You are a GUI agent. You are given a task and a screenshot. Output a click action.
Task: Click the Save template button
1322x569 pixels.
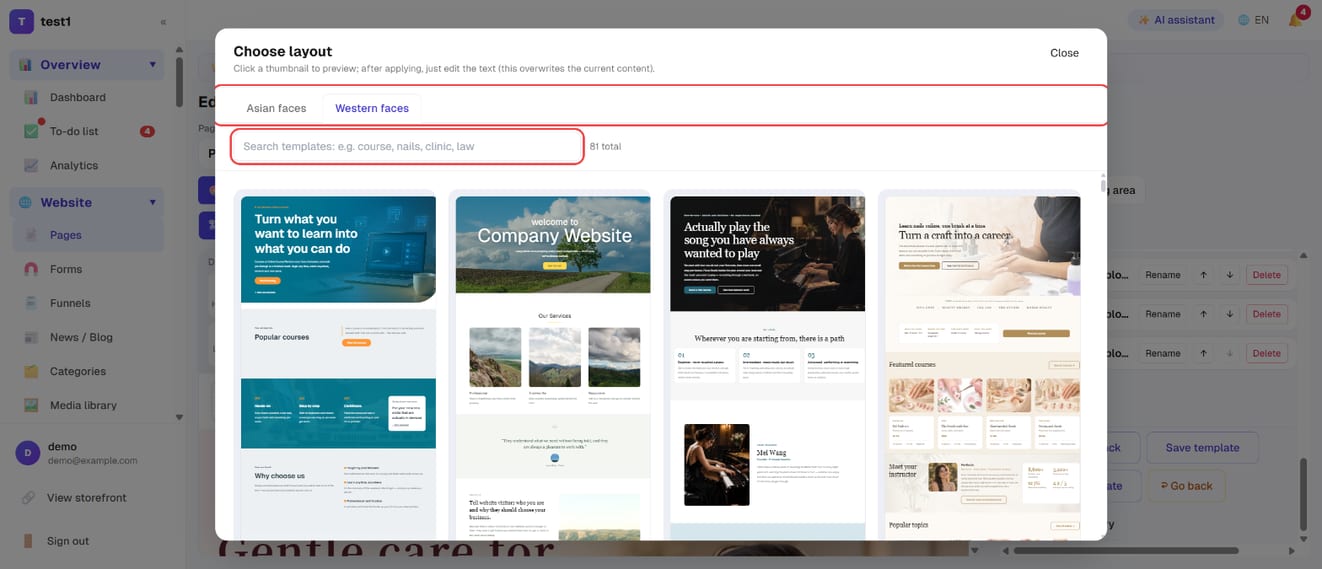(x=1202, y=448)
